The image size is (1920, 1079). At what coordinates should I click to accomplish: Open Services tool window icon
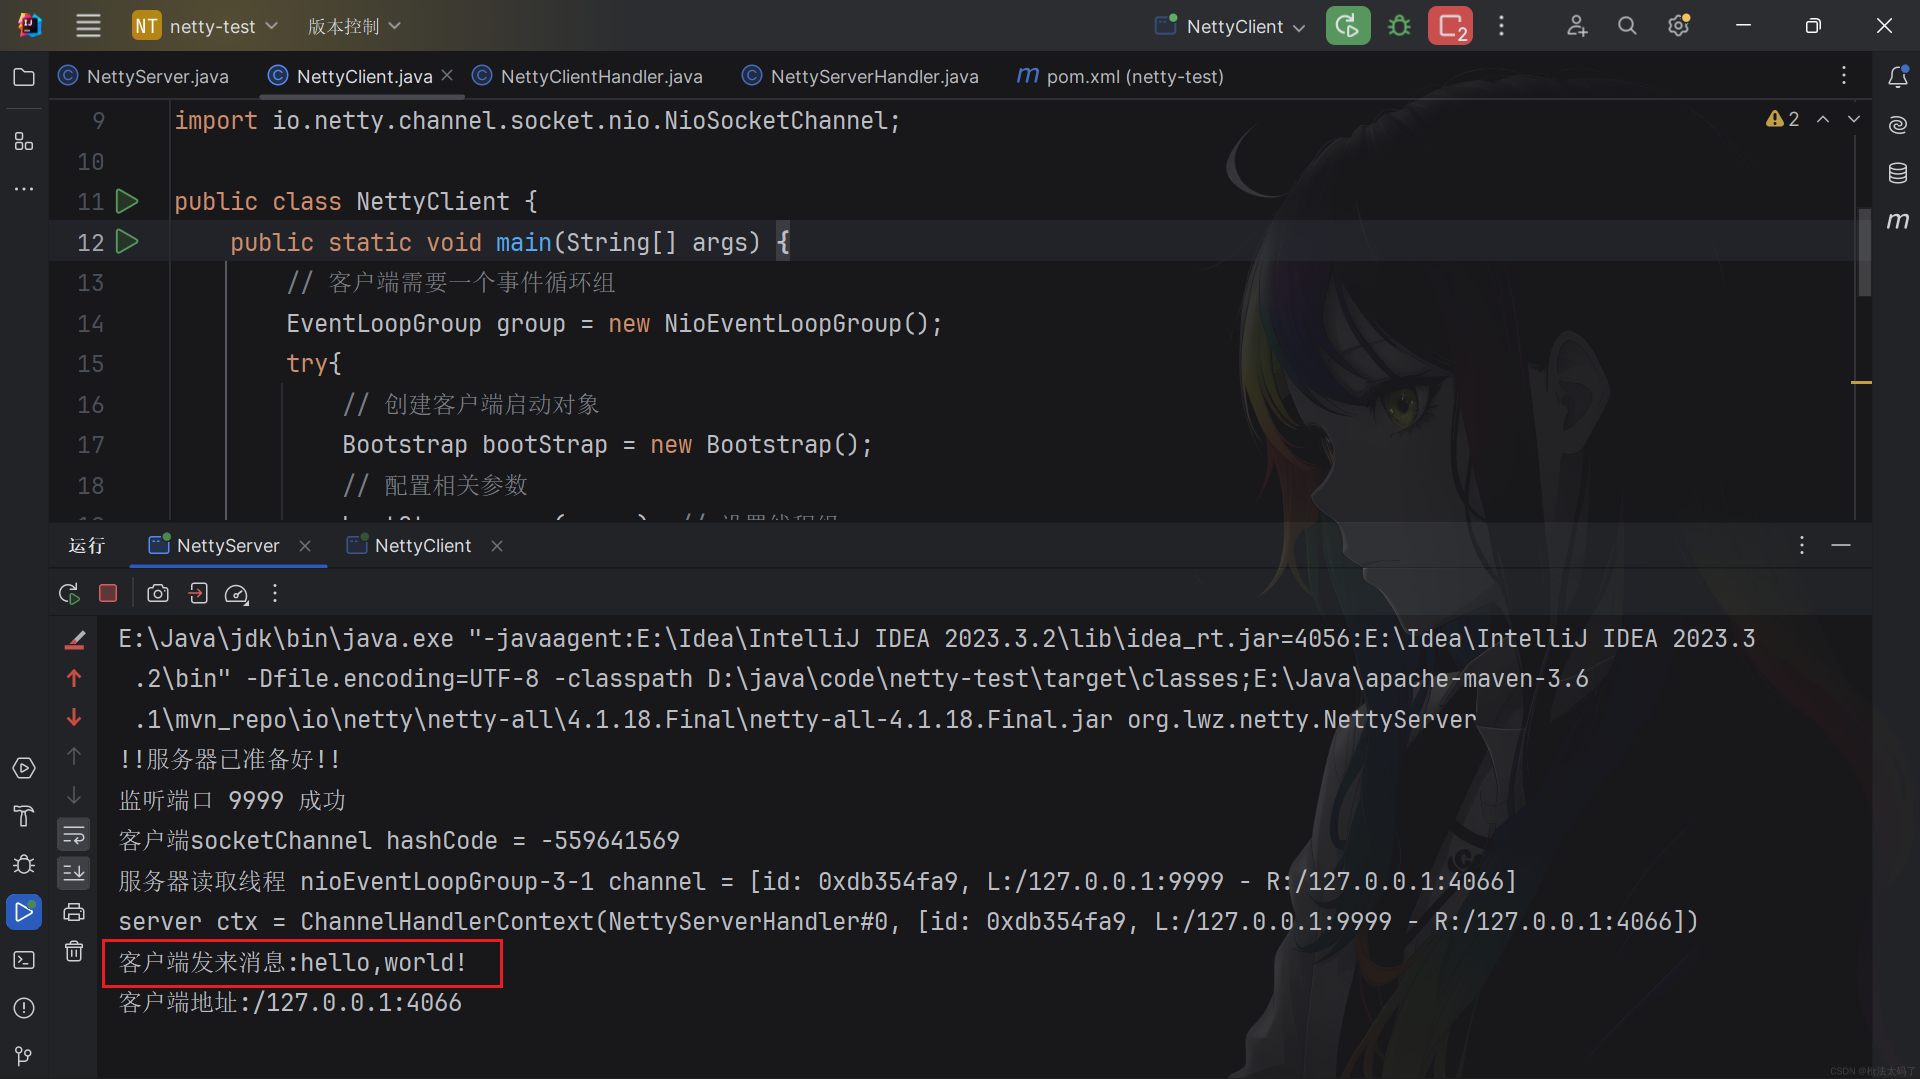click(x=24, y=768)
